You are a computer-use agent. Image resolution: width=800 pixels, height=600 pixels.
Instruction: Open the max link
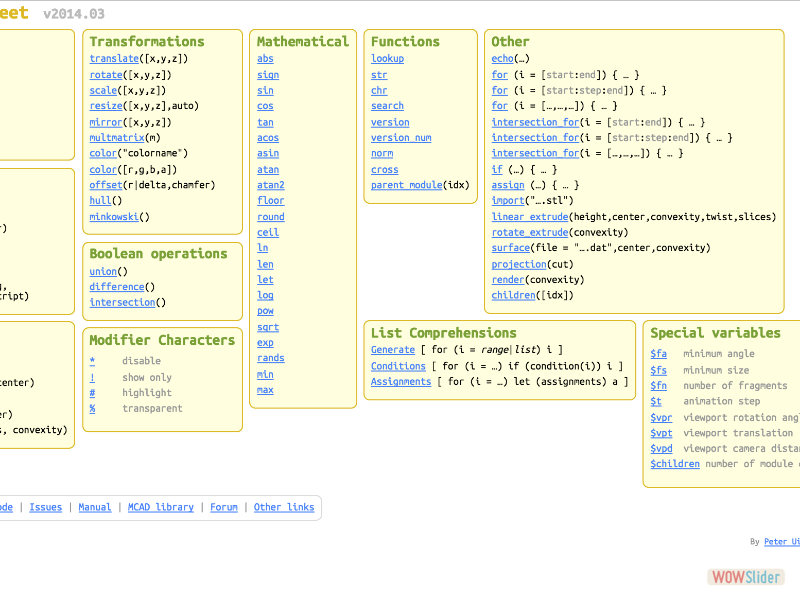pyautogui.click(x=265, y=390)
